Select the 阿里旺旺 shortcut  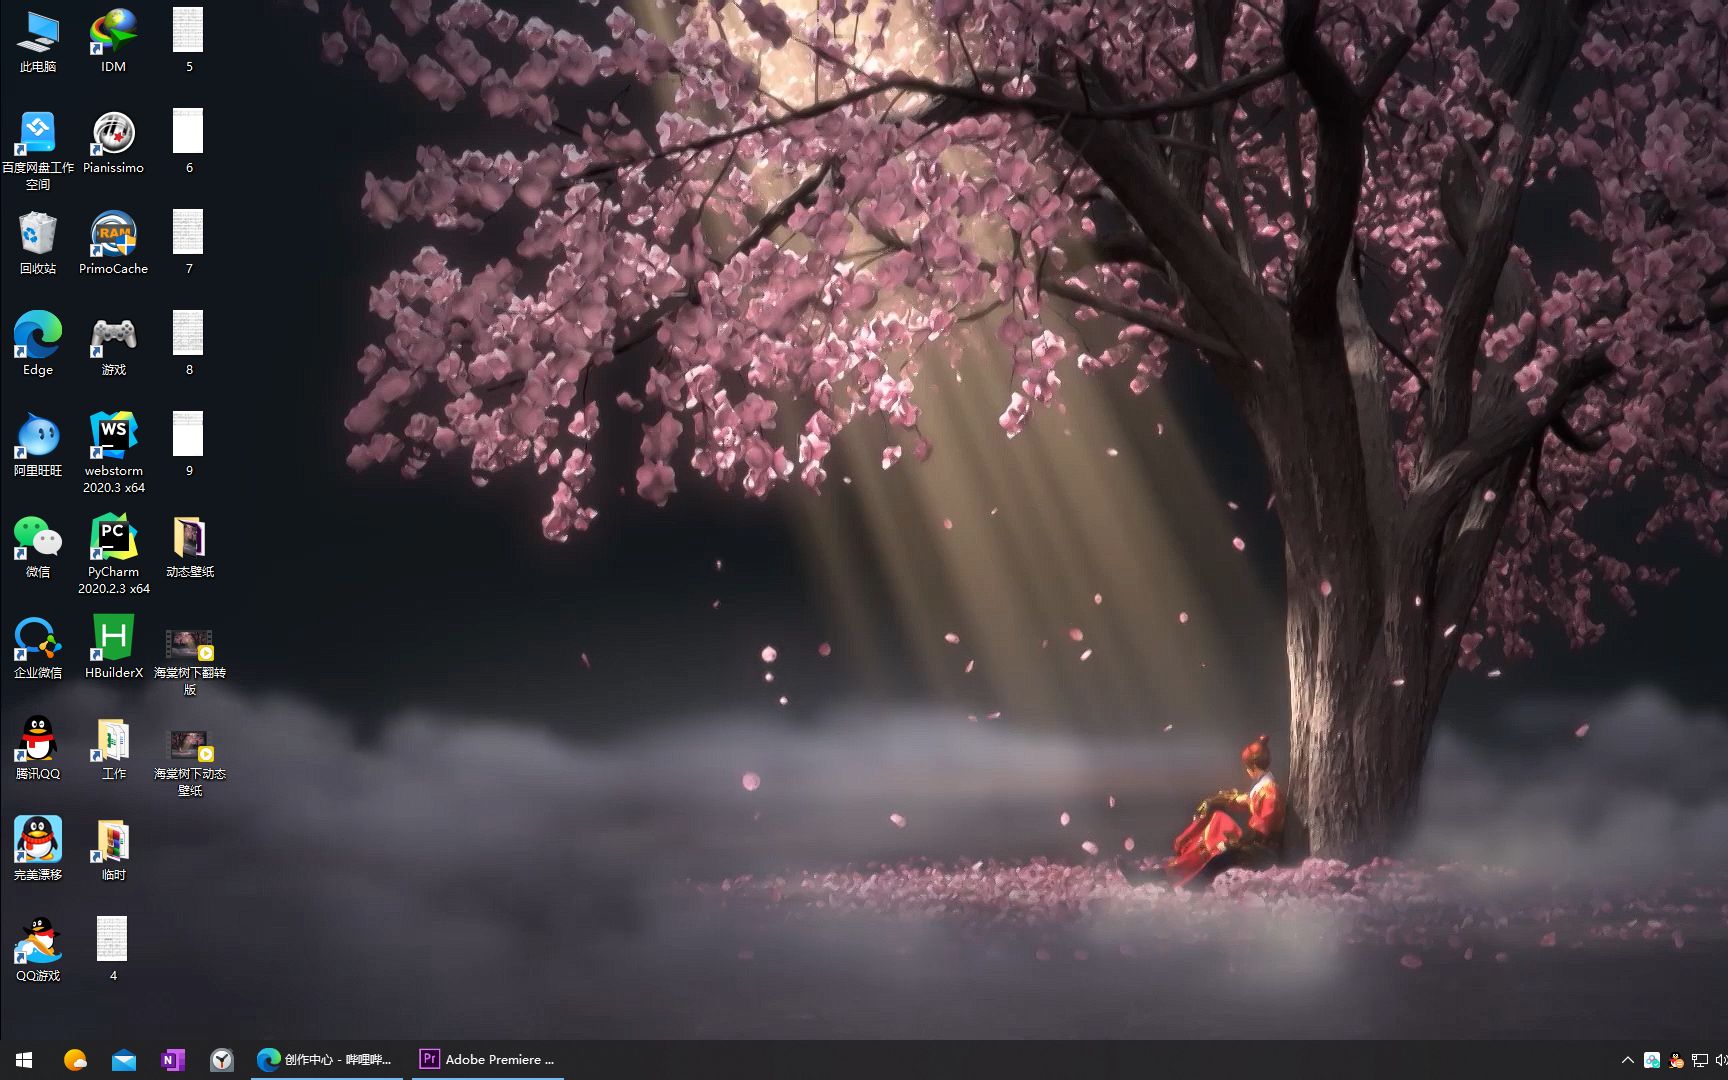38,445
